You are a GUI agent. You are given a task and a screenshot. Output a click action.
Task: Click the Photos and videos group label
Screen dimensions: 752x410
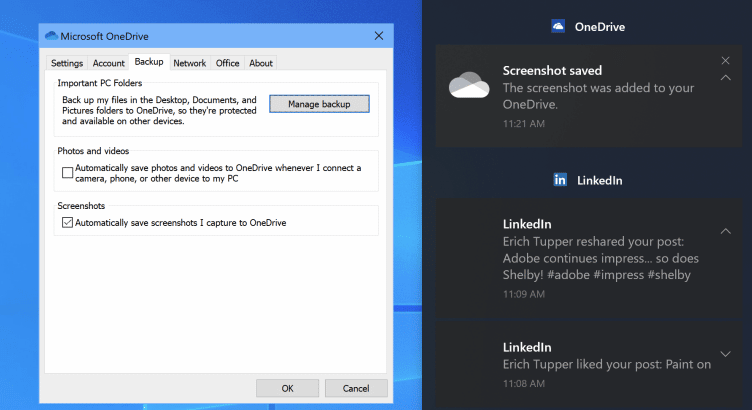[x=93, y=151]
